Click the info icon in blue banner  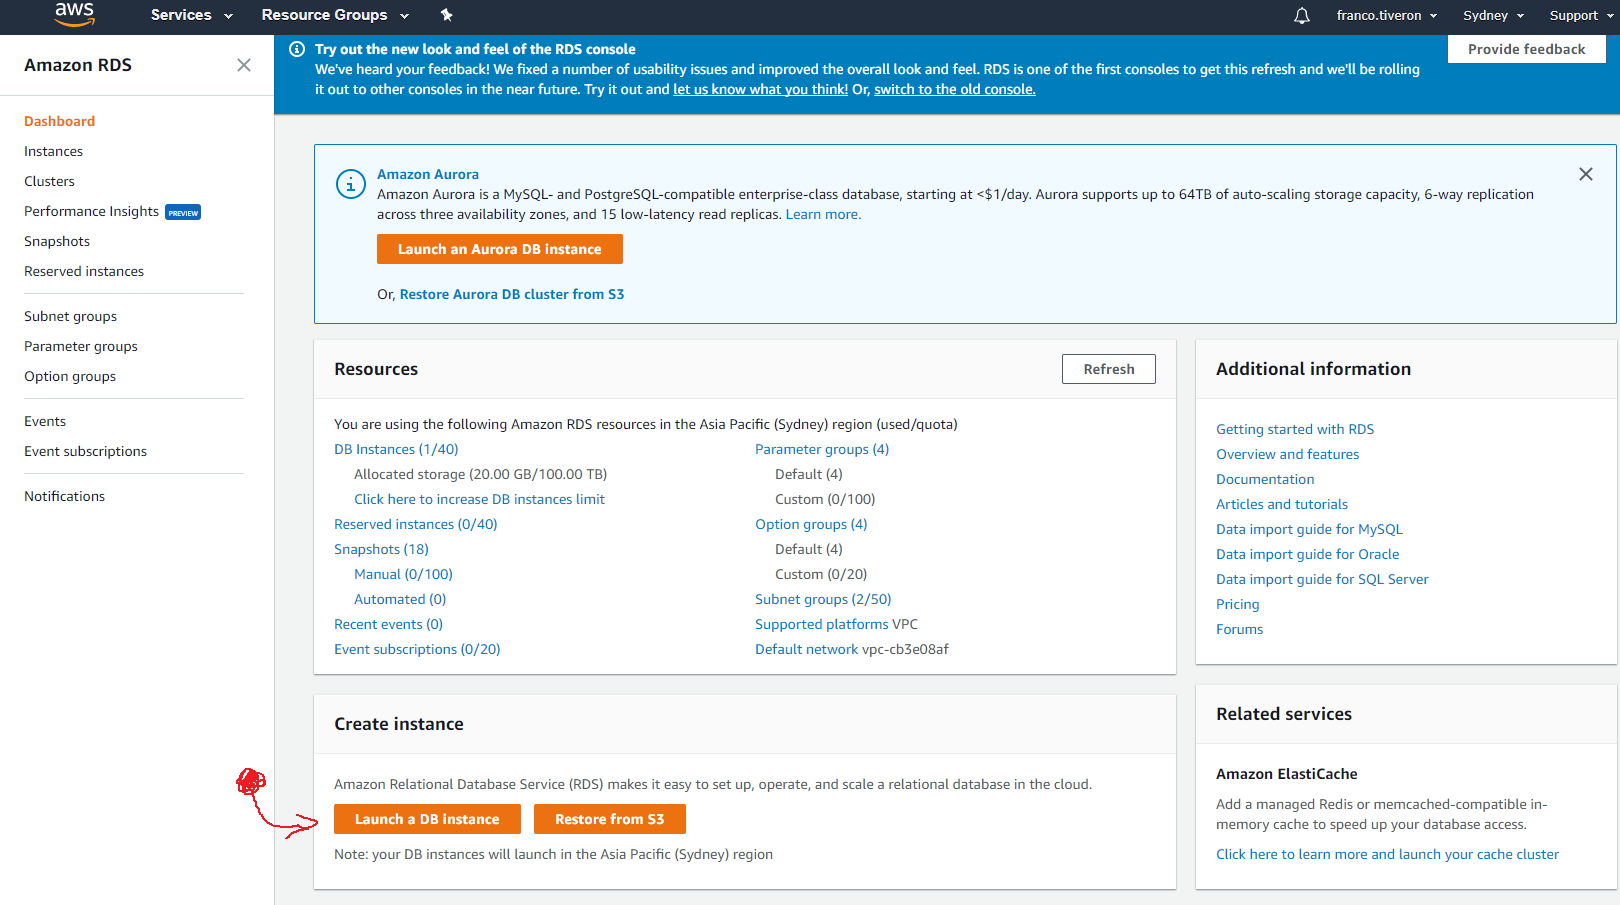[297, 49]
